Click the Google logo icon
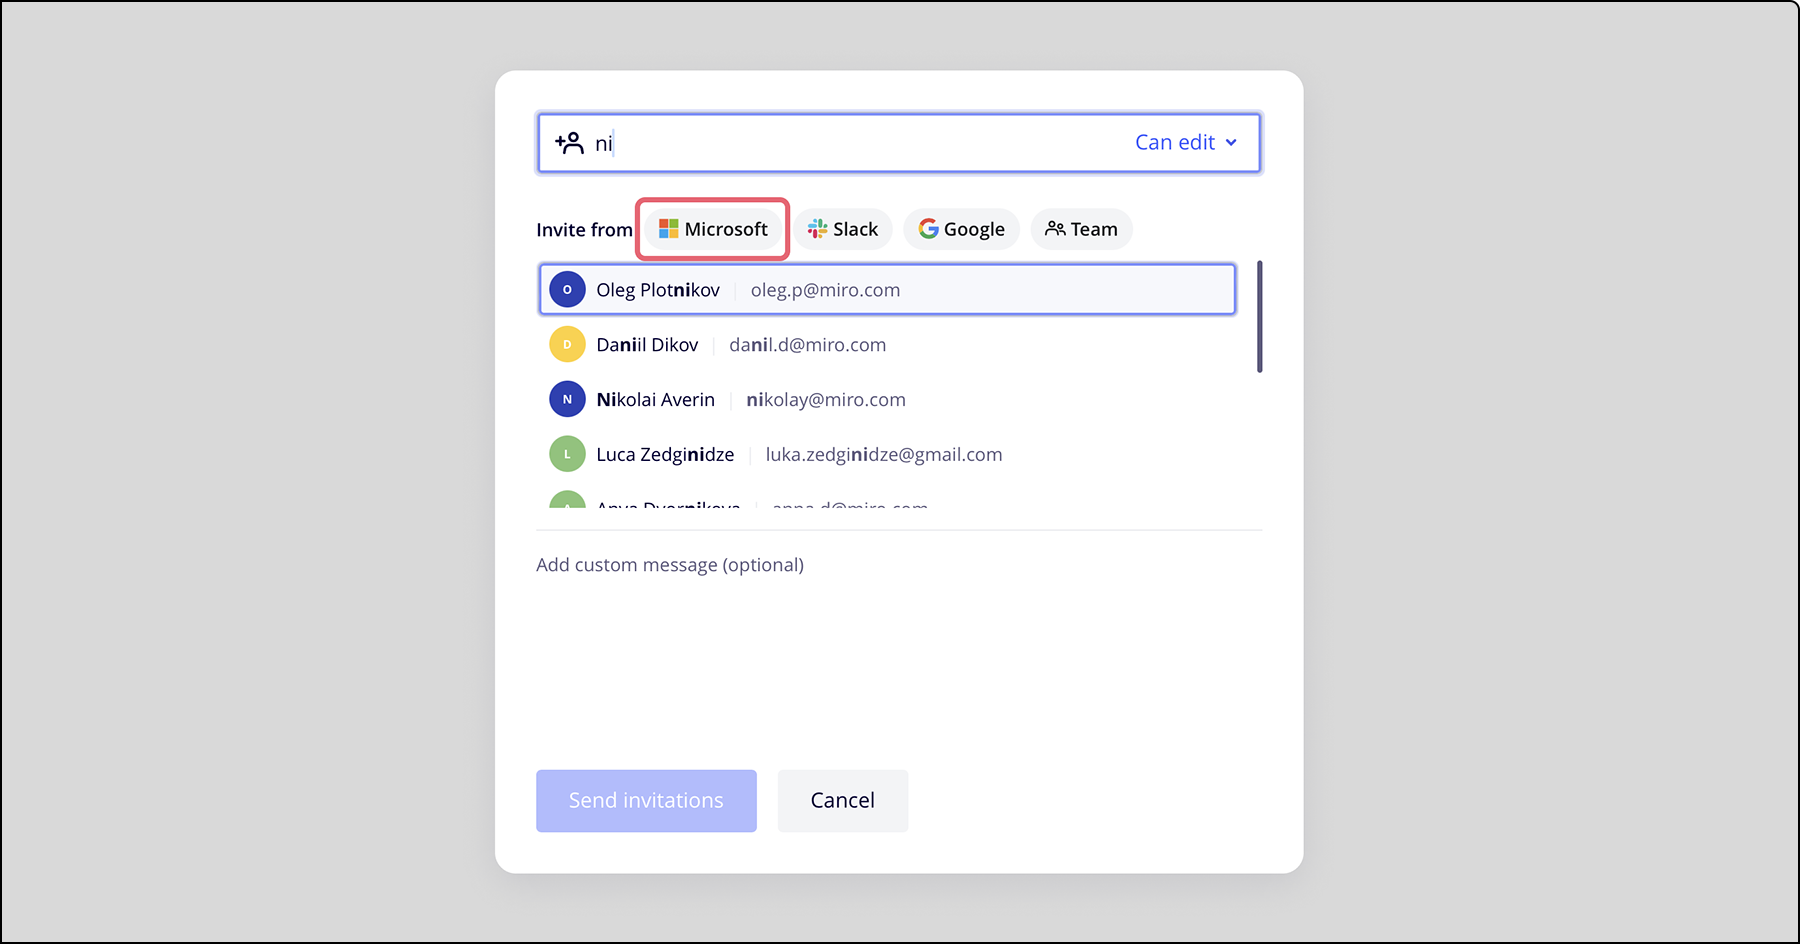Screen dimensions: 1800x944 [928, 229]
